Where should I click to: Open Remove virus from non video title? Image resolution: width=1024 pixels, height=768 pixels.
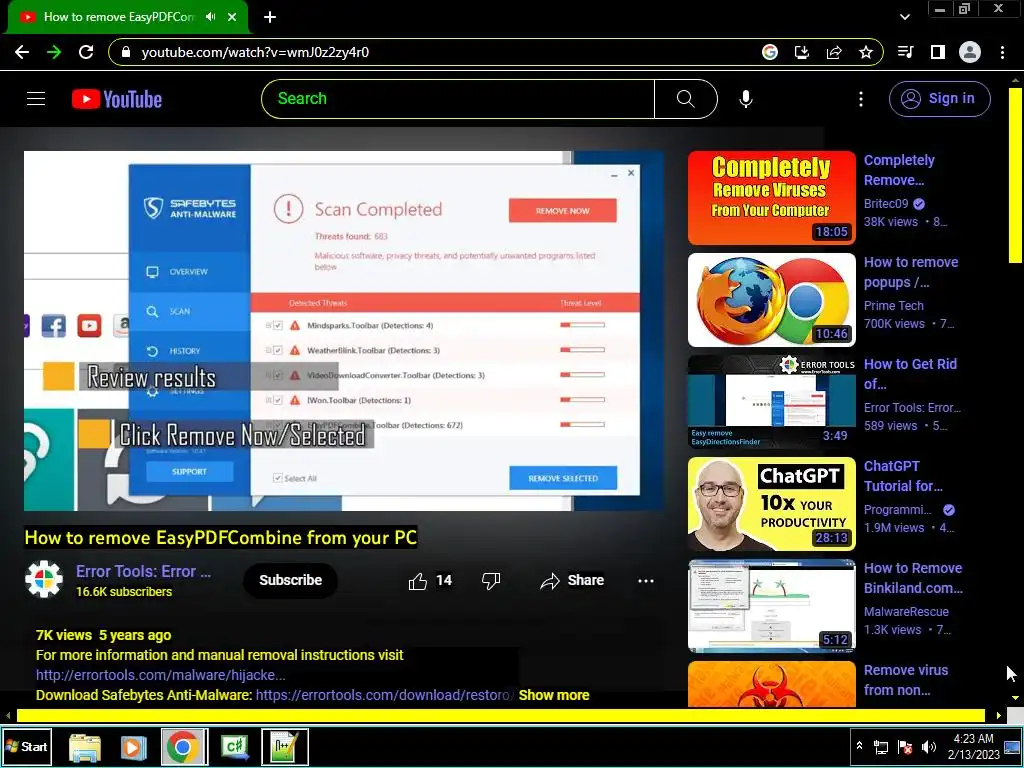[906, 680]
